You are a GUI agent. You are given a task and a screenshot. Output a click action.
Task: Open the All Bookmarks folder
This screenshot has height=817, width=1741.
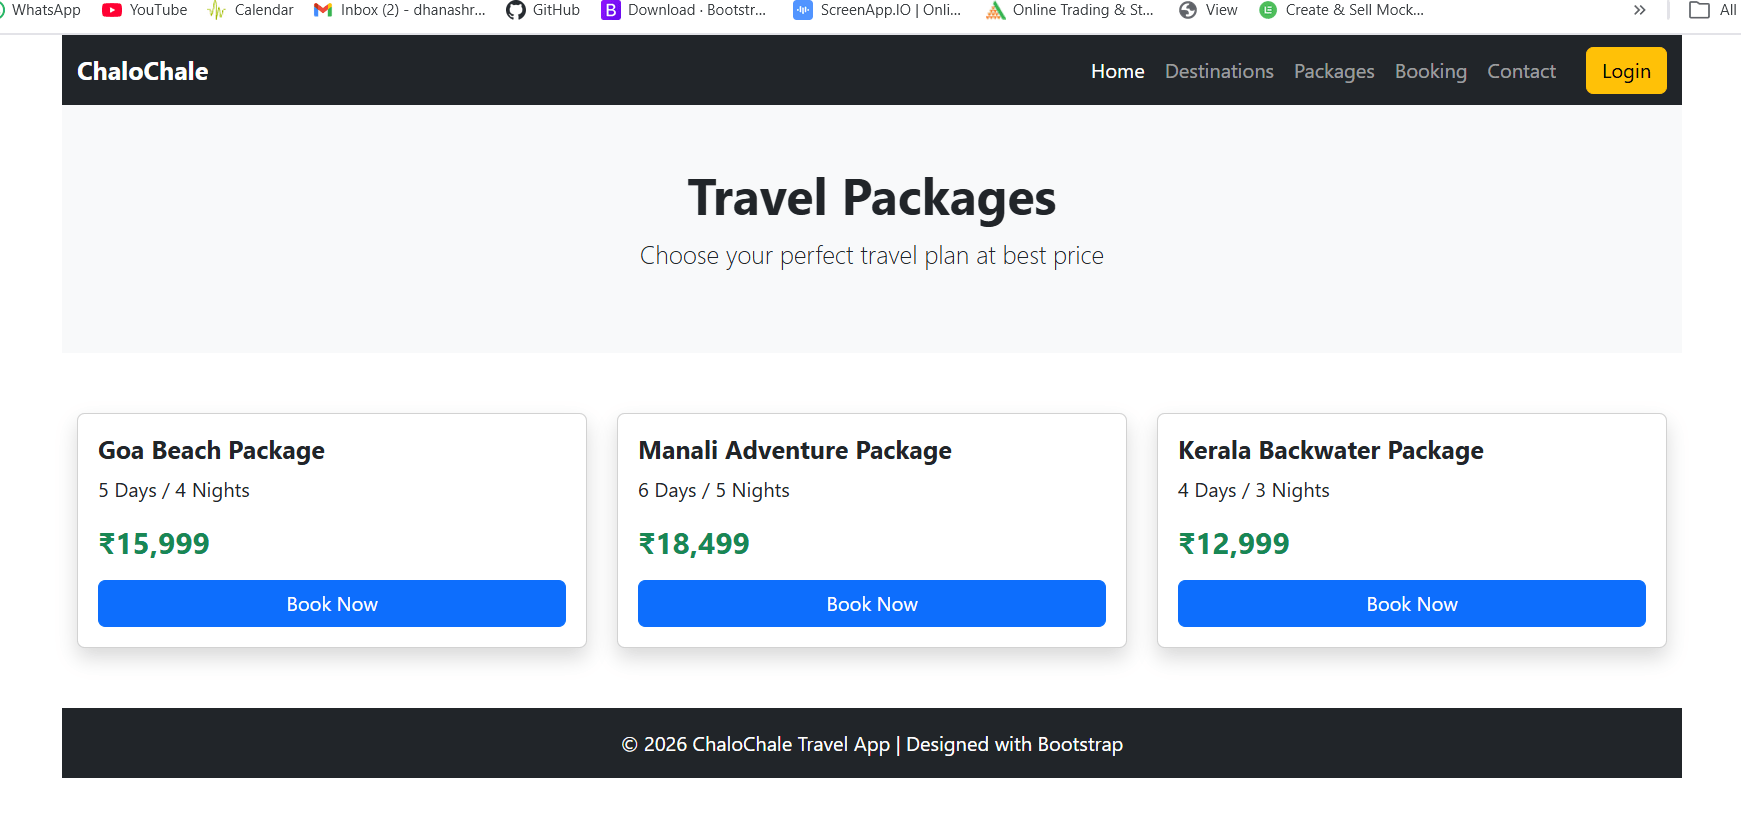point(1712,10)
